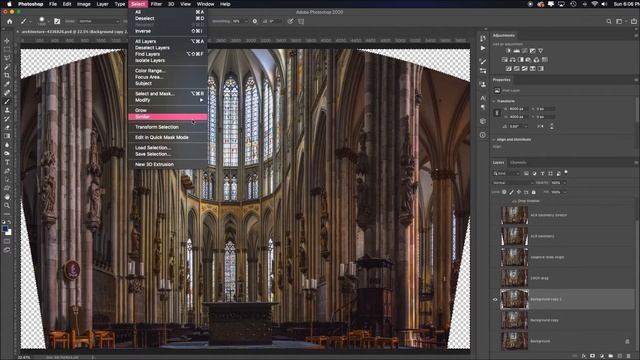The image size is (640, 360).
Task: Choose Edit in Quick Mask Mode
Action: (168, 137)
